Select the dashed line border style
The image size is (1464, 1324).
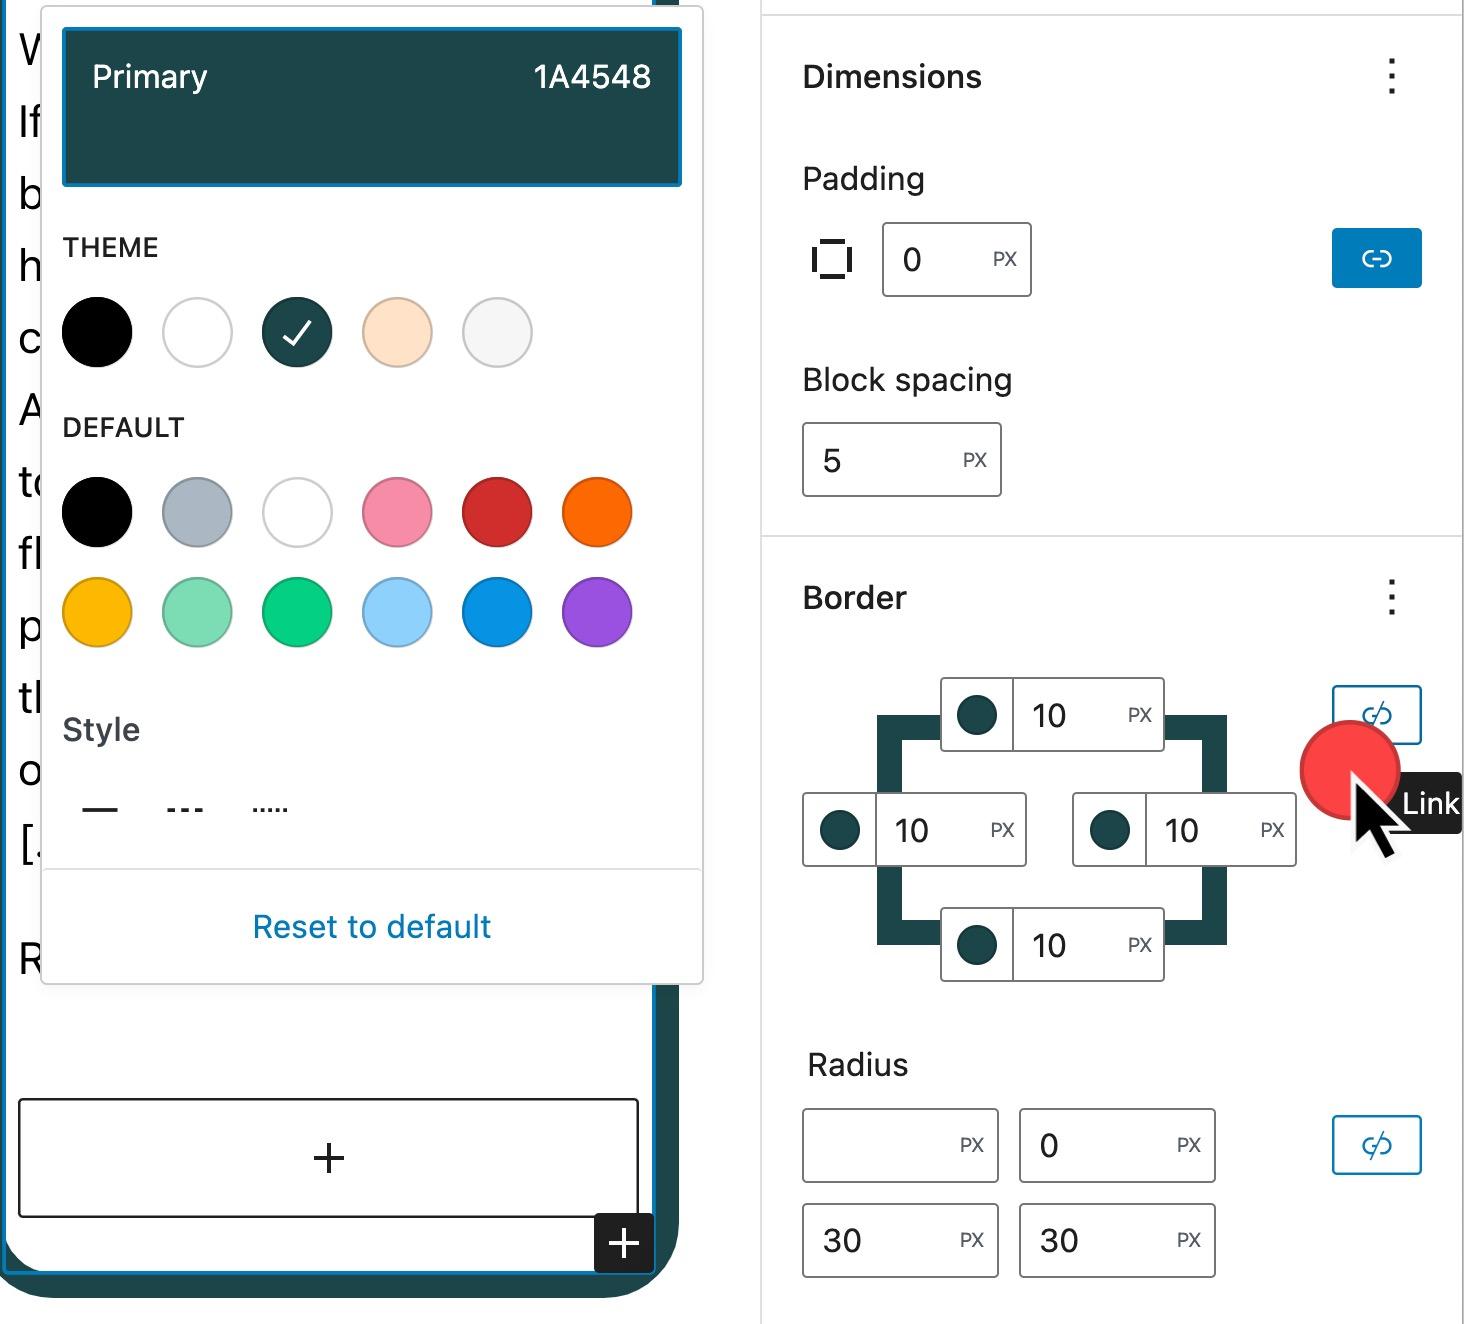pyautogui.click(x=185, y=809)
